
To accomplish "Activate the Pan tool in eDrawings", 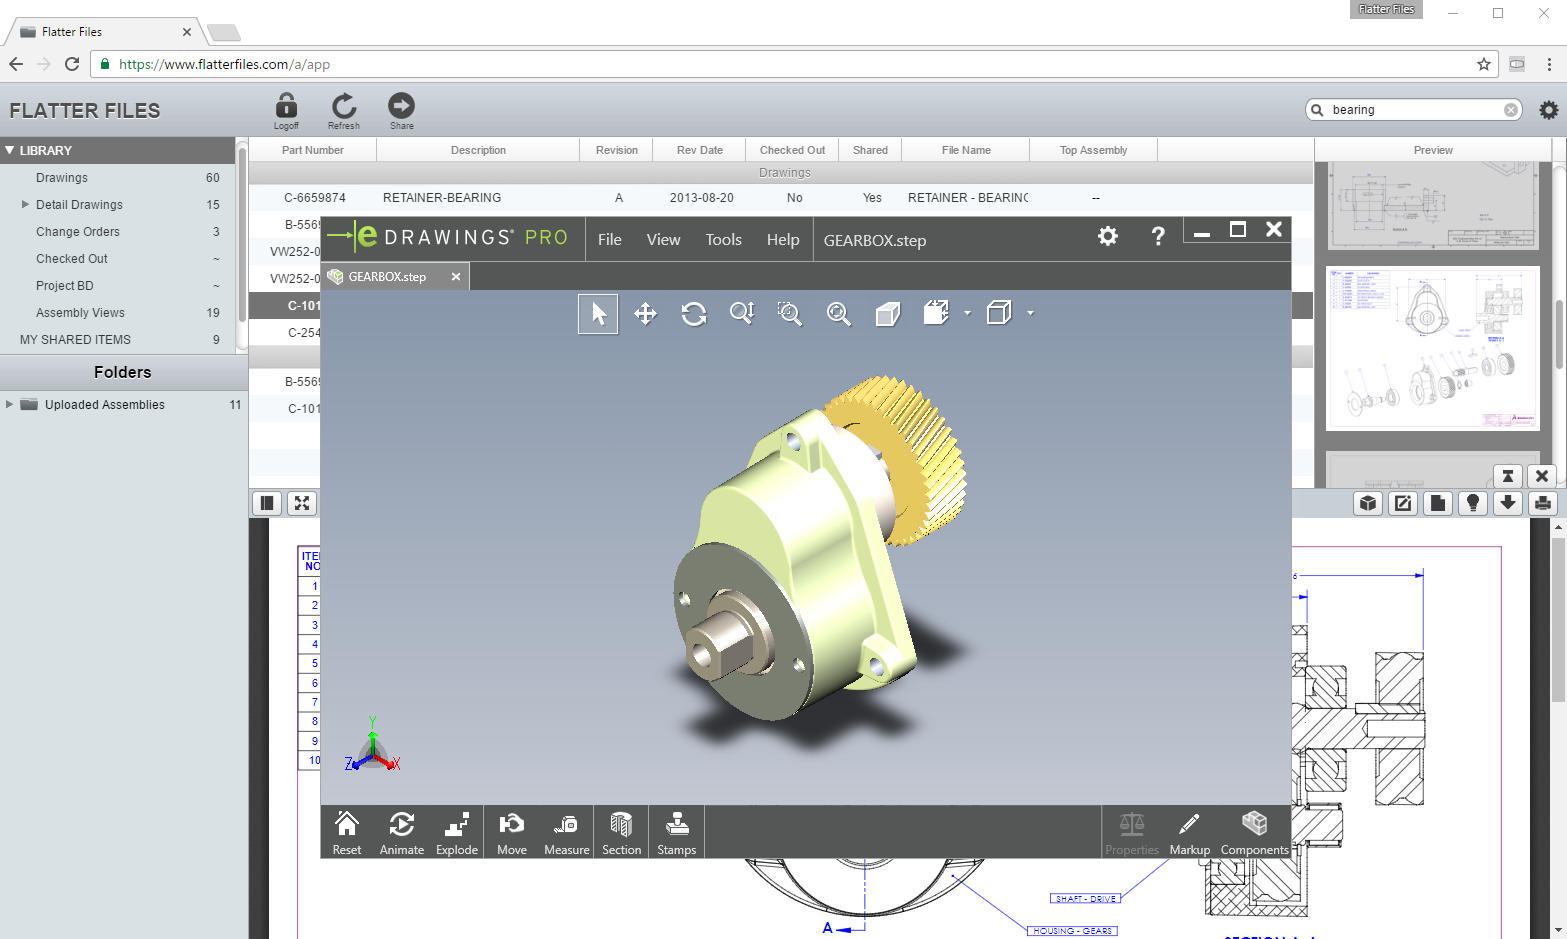I will coord(645,314).
